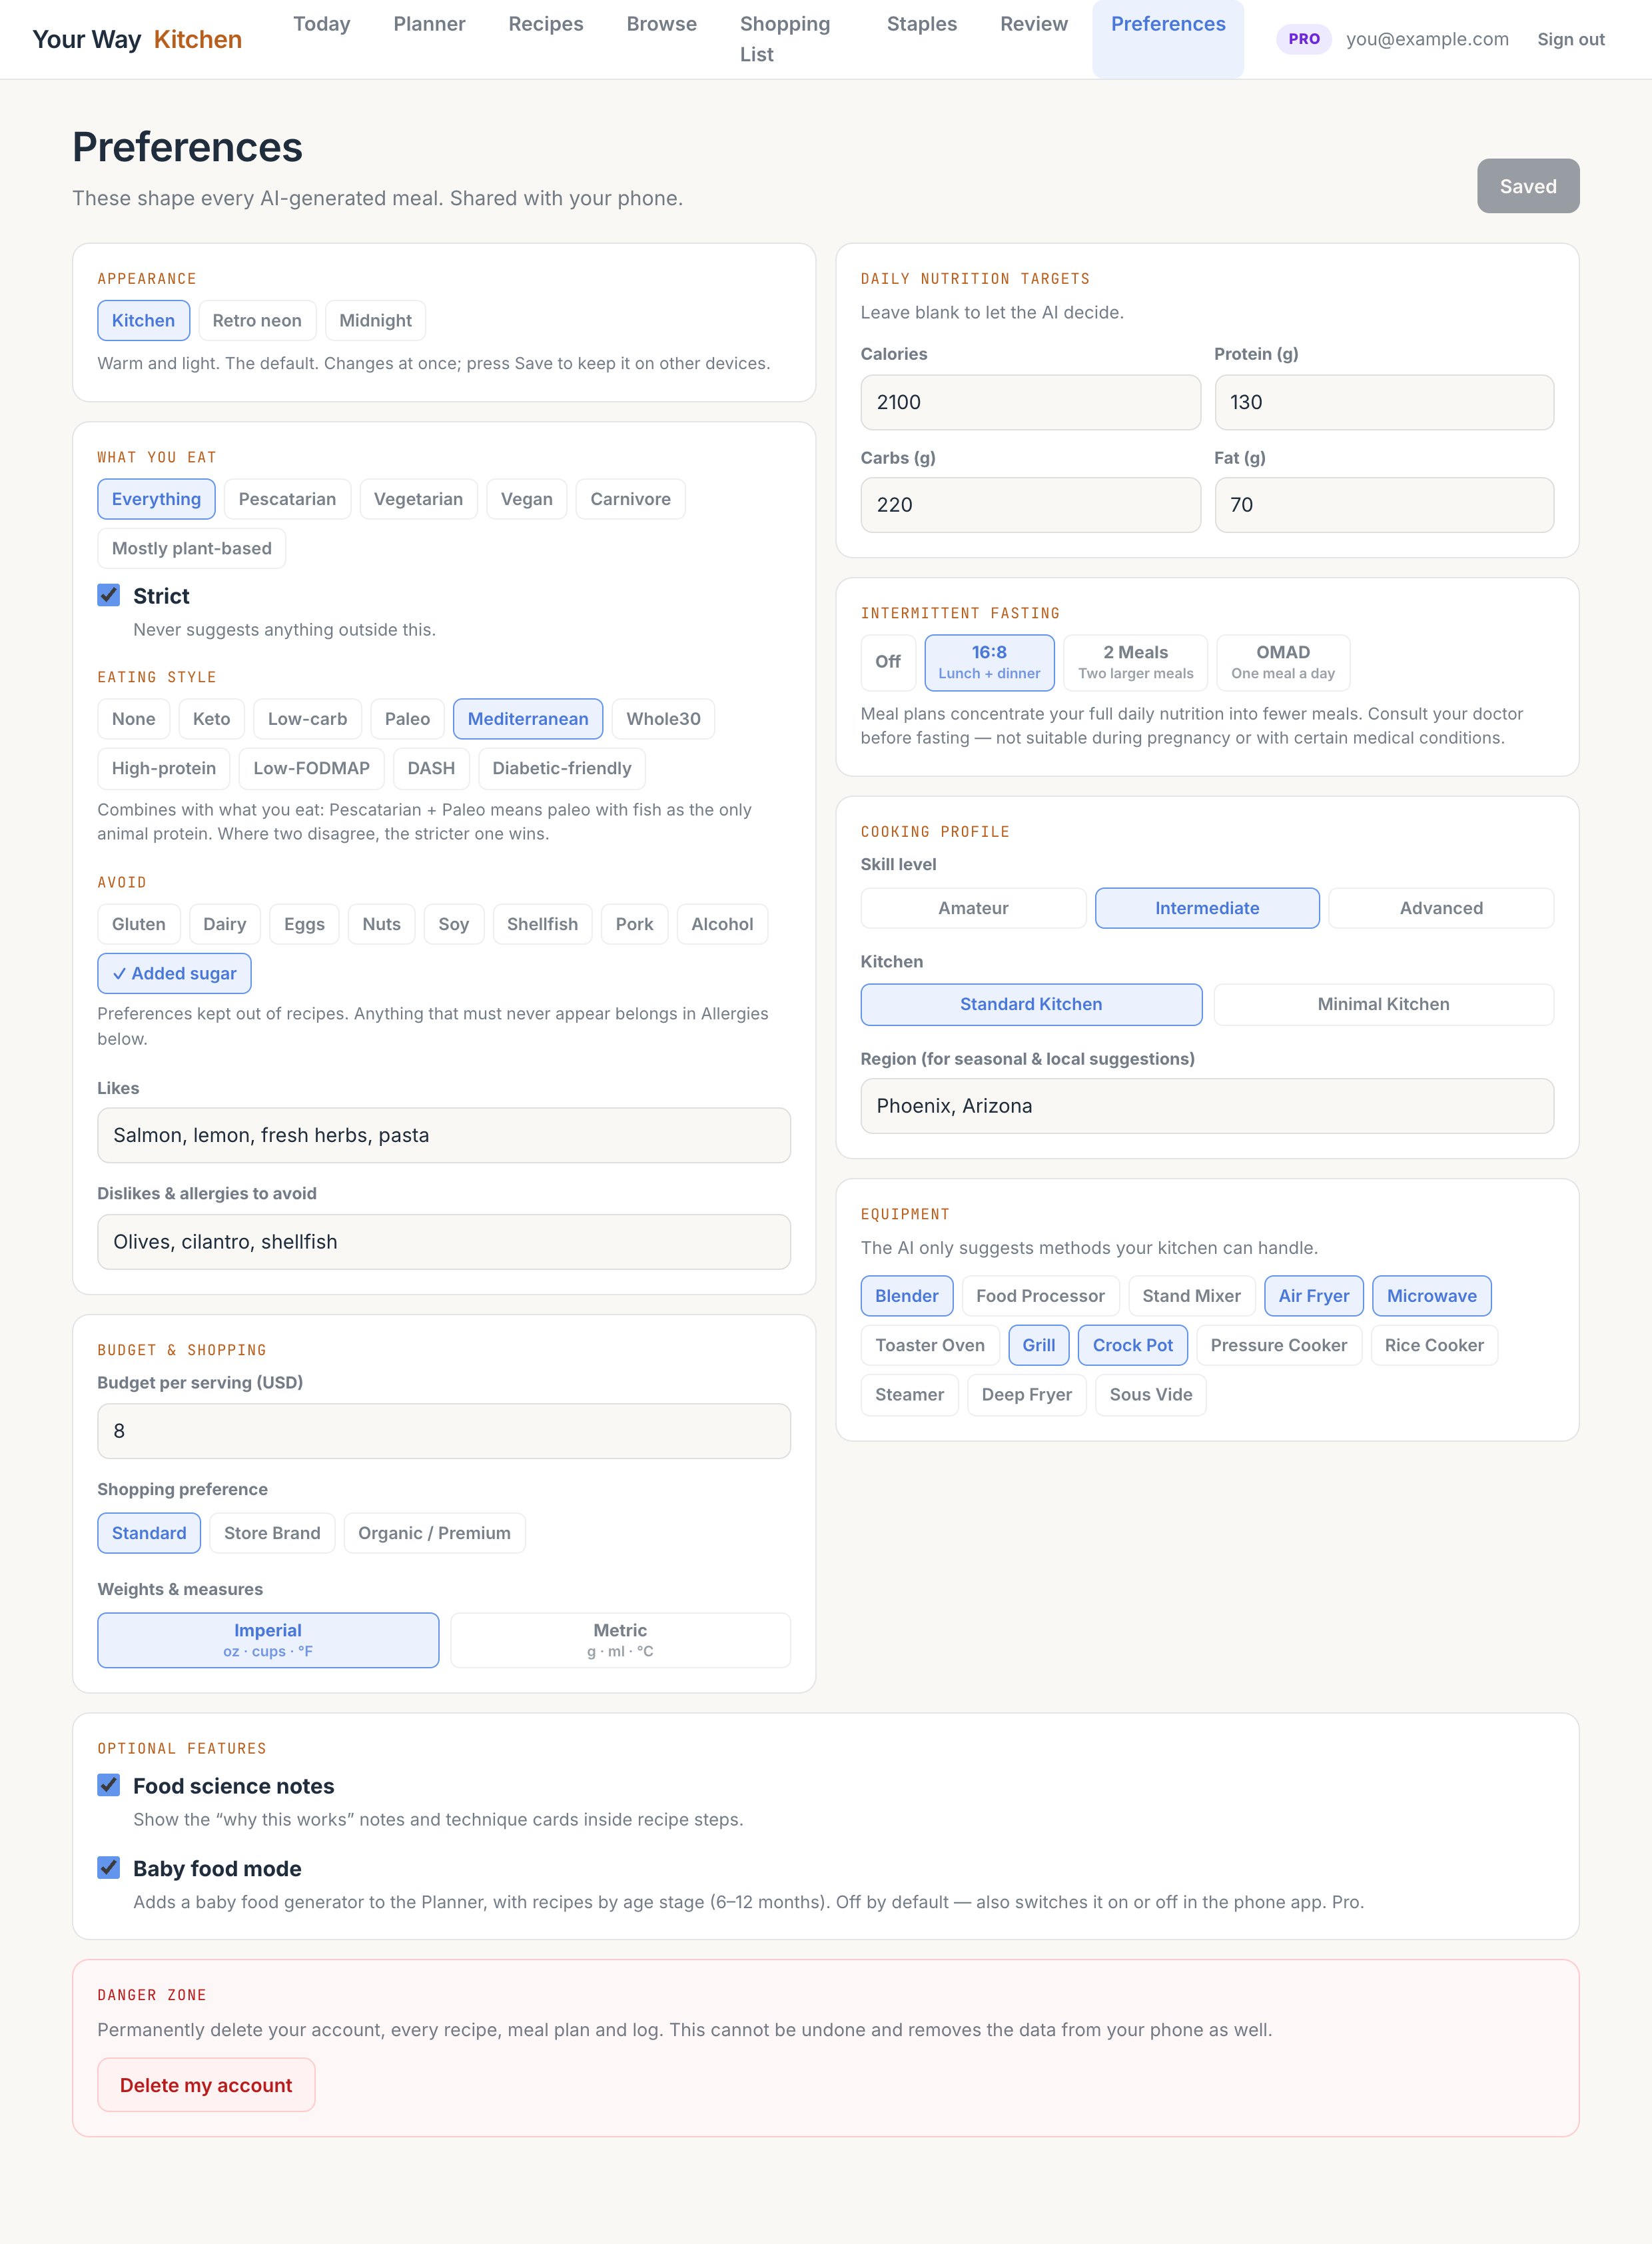Choose the Midnight theme
Screen dimensions: 1652x2244
tap(375, 321)
